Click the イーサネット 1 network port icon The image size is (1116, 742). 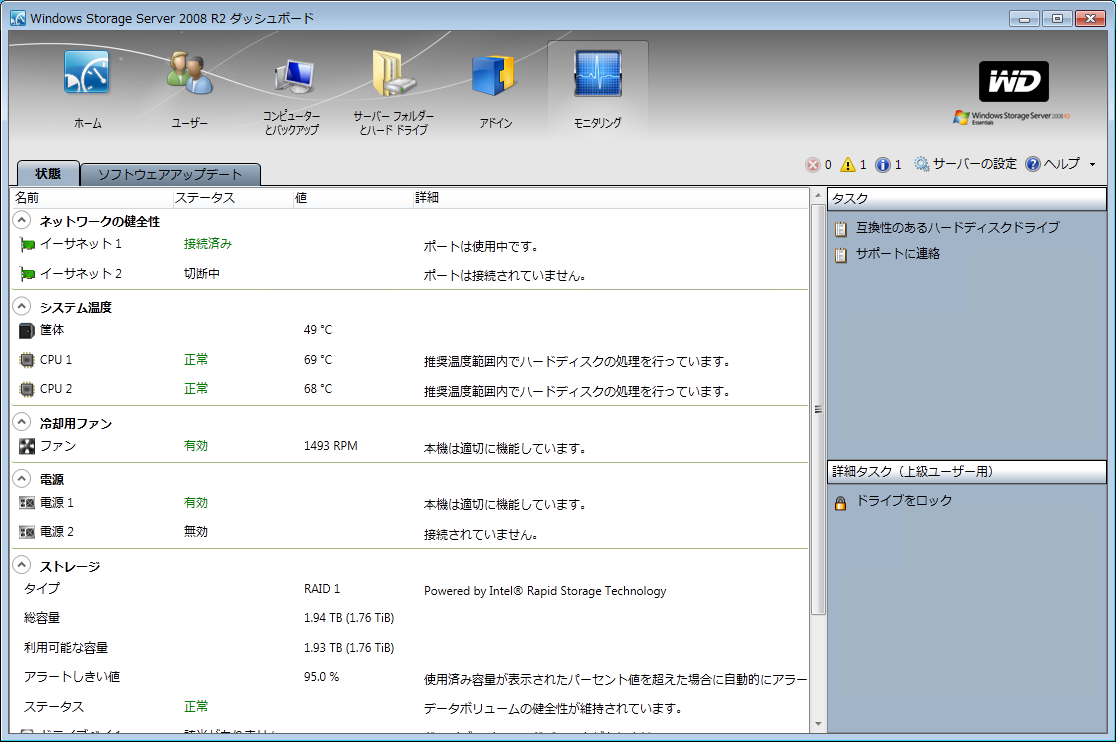pyautogui.click(x=27, y=245)
